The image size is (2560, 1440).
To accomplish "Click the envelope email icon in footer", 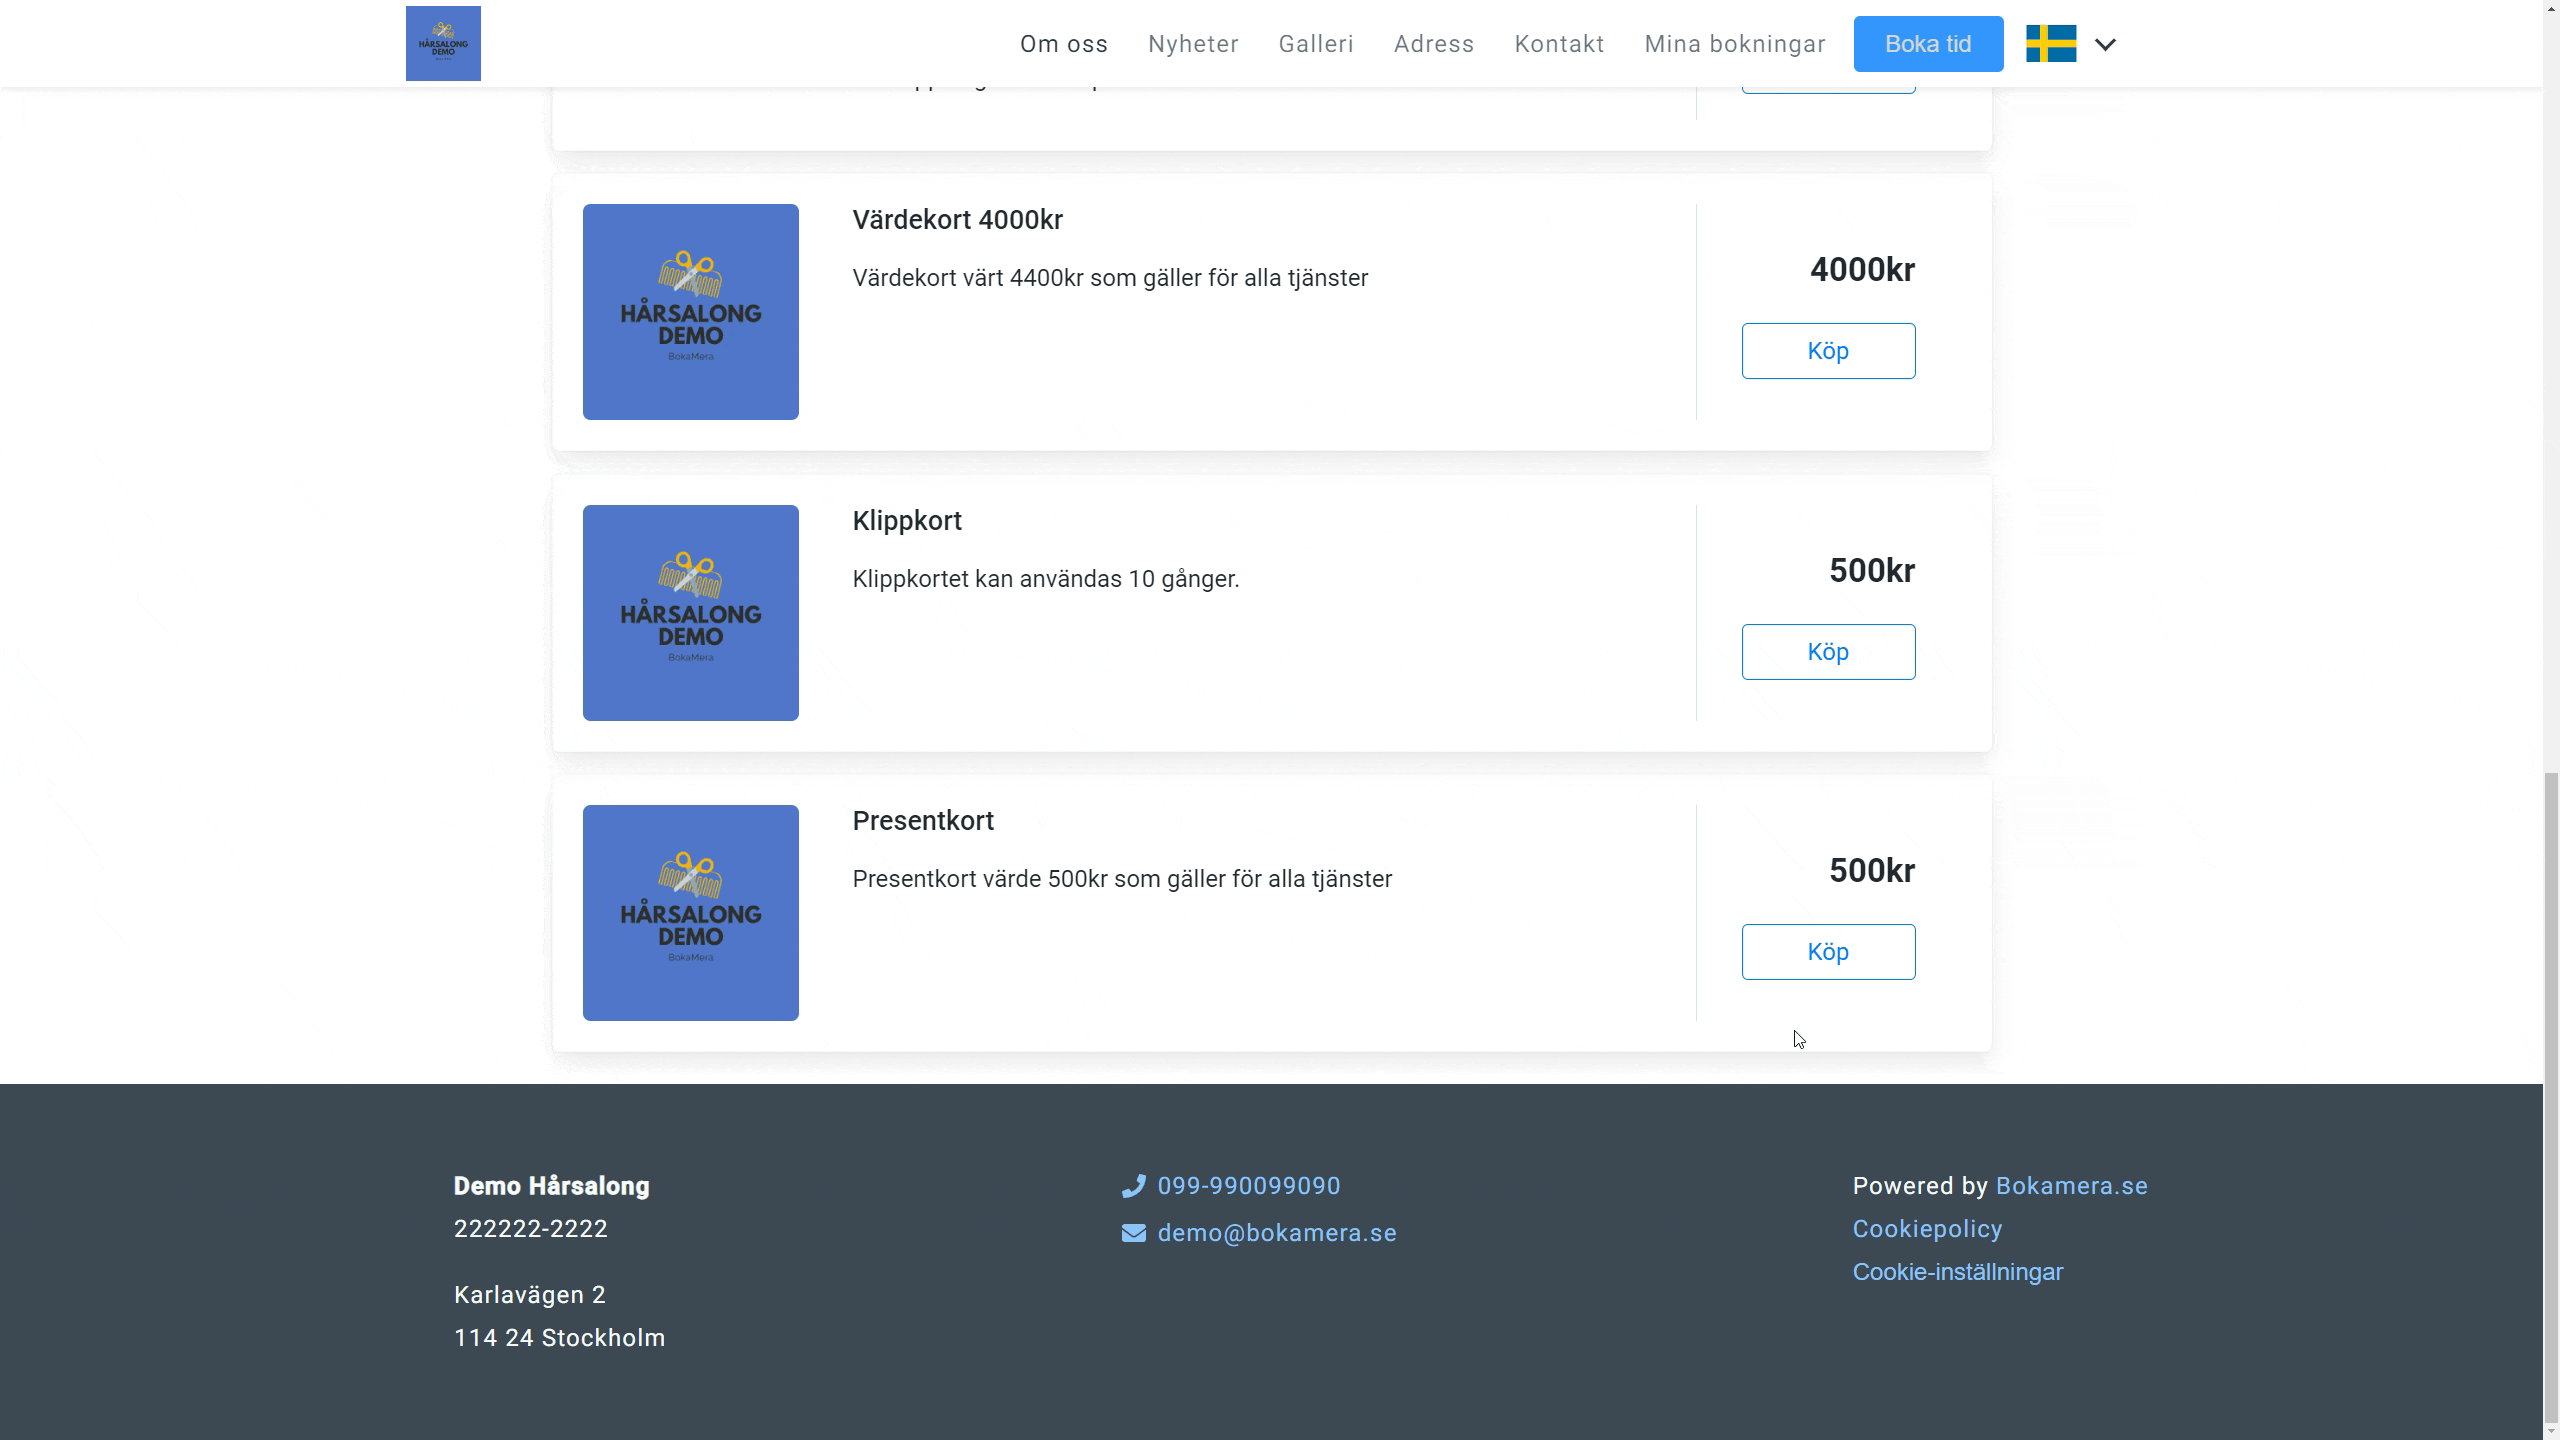I will pyautogui.click(x=1133, y=1233).
